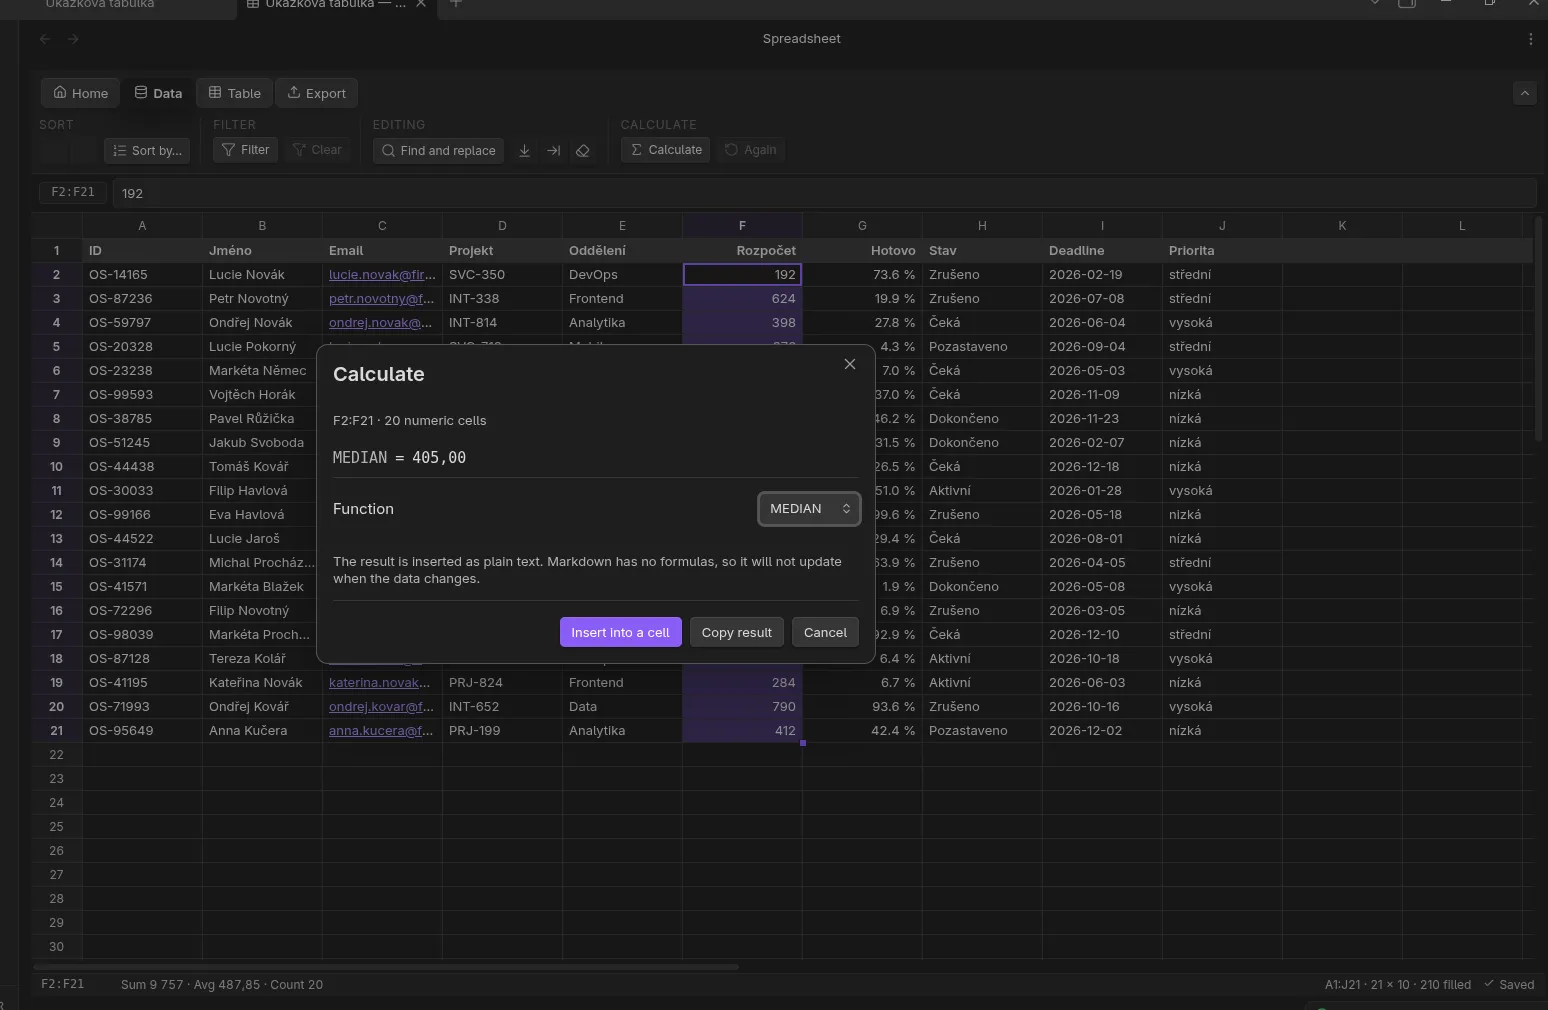This screenshot has height=1010, width=1548.
Task: Click the Again button
Action: [x=750, y=150]
